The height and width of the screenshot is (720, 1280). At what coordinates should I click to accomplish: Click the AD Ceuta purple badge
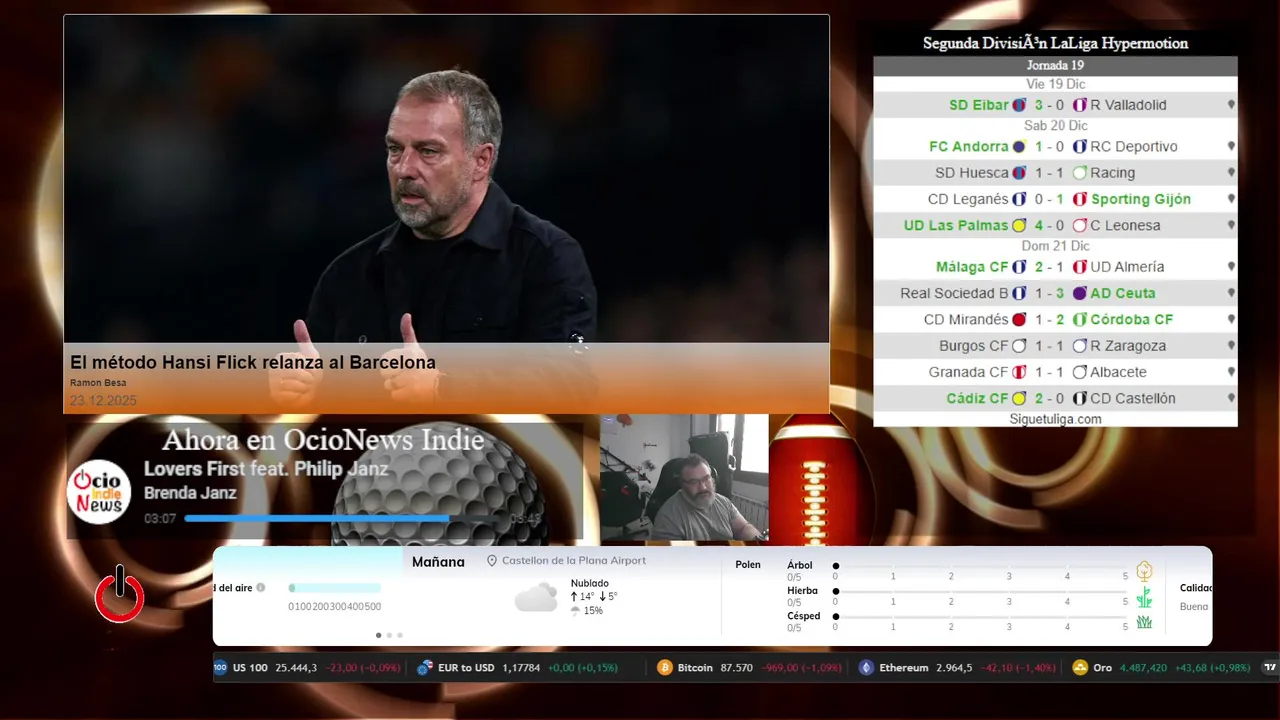[x=1080, y=293]
